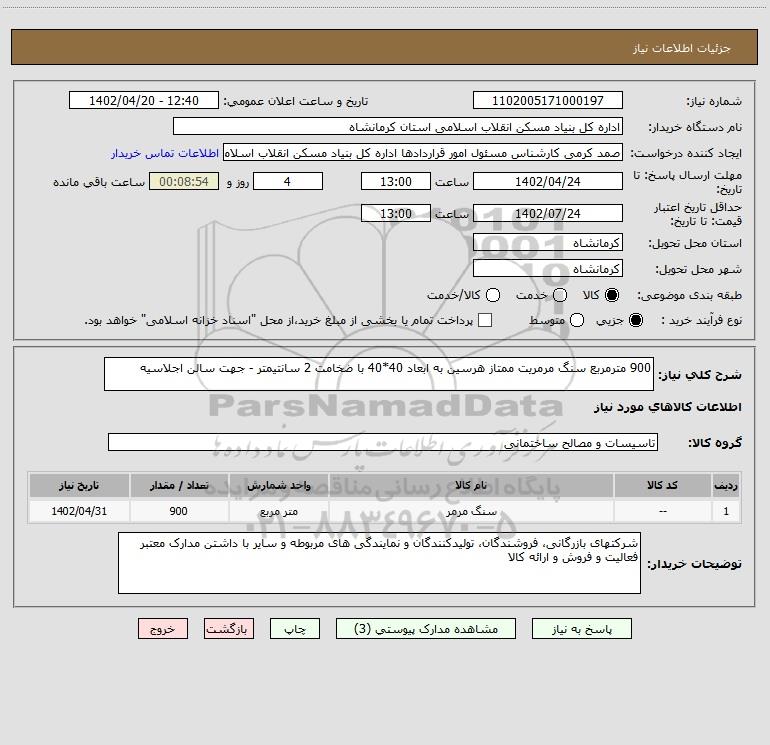The width and height of the screenshot is (770, 745).
Task: Click the بازگشت back button
Action: 229,629
